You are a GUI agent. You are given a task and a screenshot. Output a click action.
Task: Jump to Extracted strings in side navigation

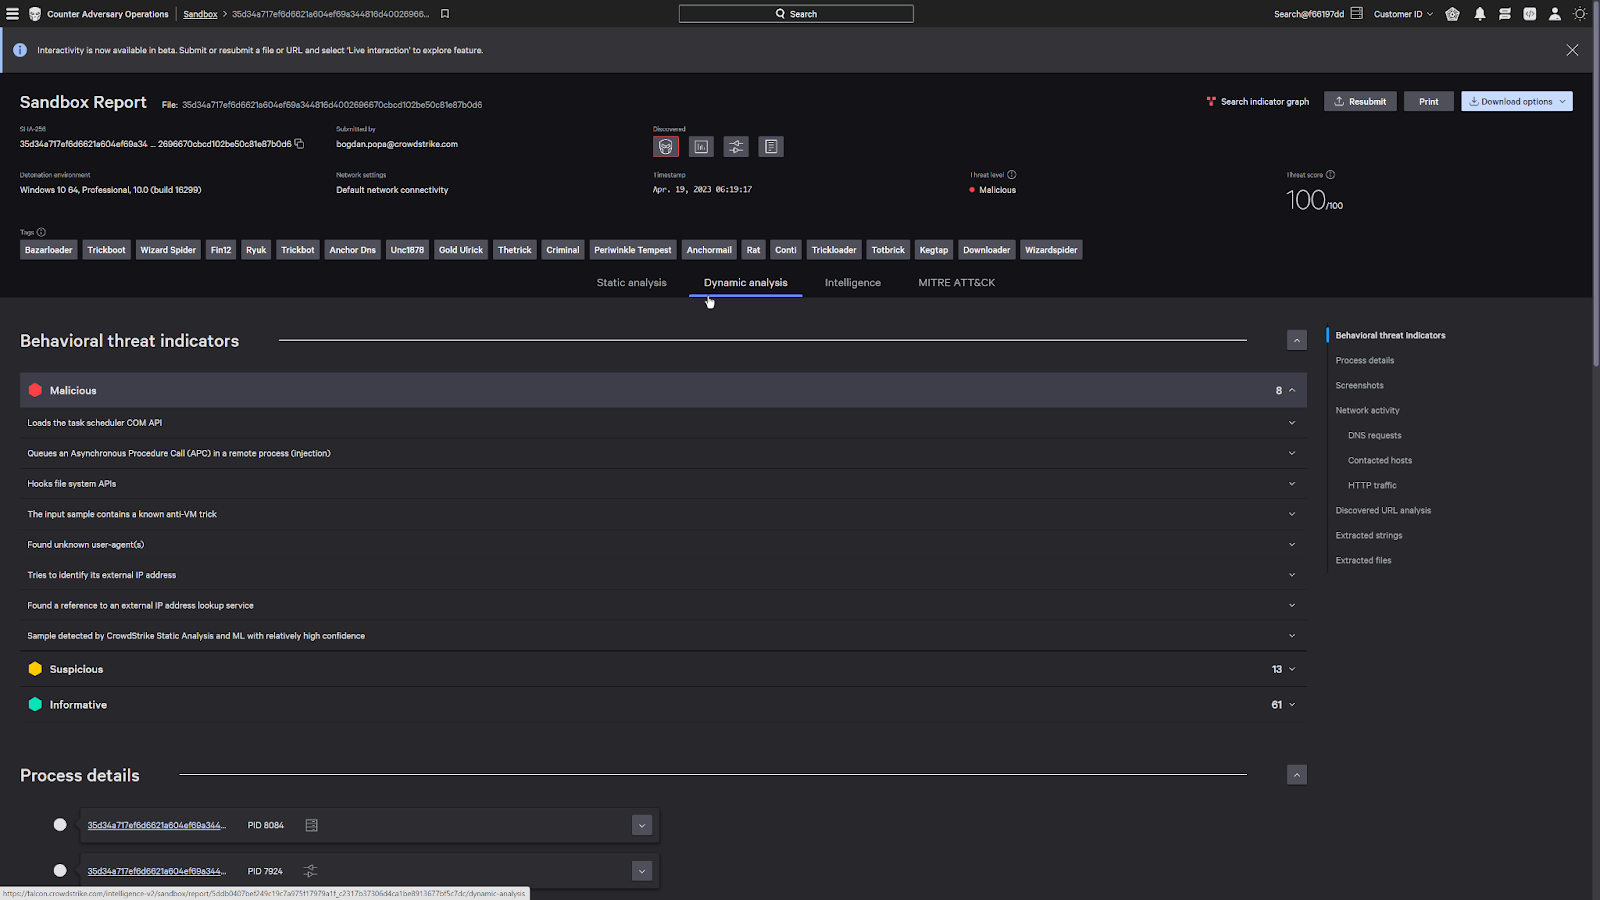point(1369,535)
